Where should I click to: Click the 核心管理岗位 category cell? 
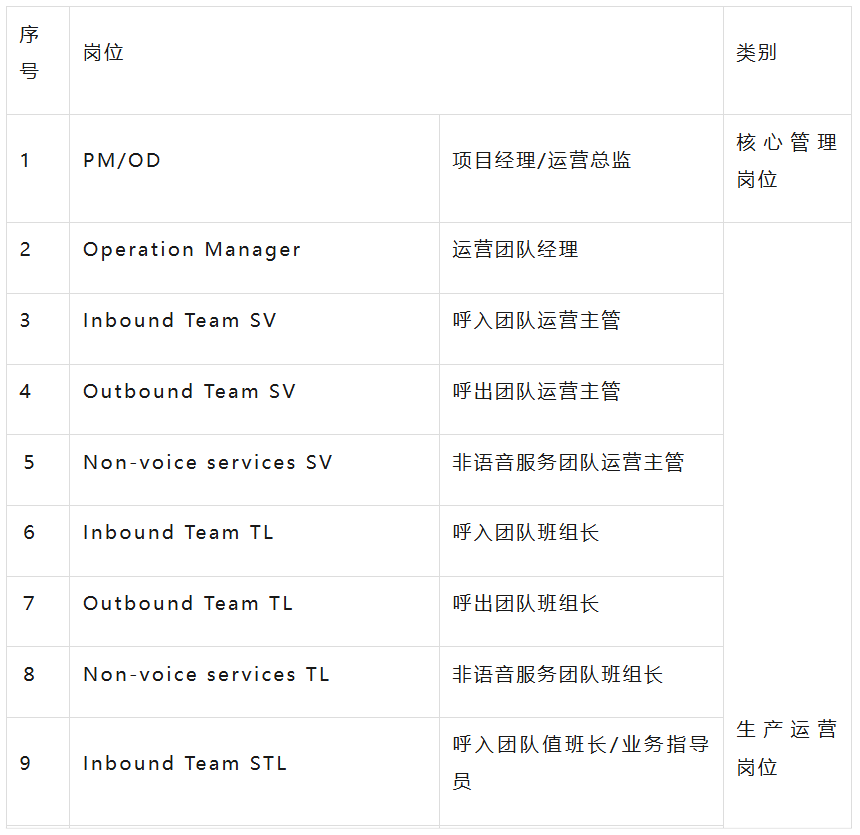pyautogui.click(x=787, y=168)
